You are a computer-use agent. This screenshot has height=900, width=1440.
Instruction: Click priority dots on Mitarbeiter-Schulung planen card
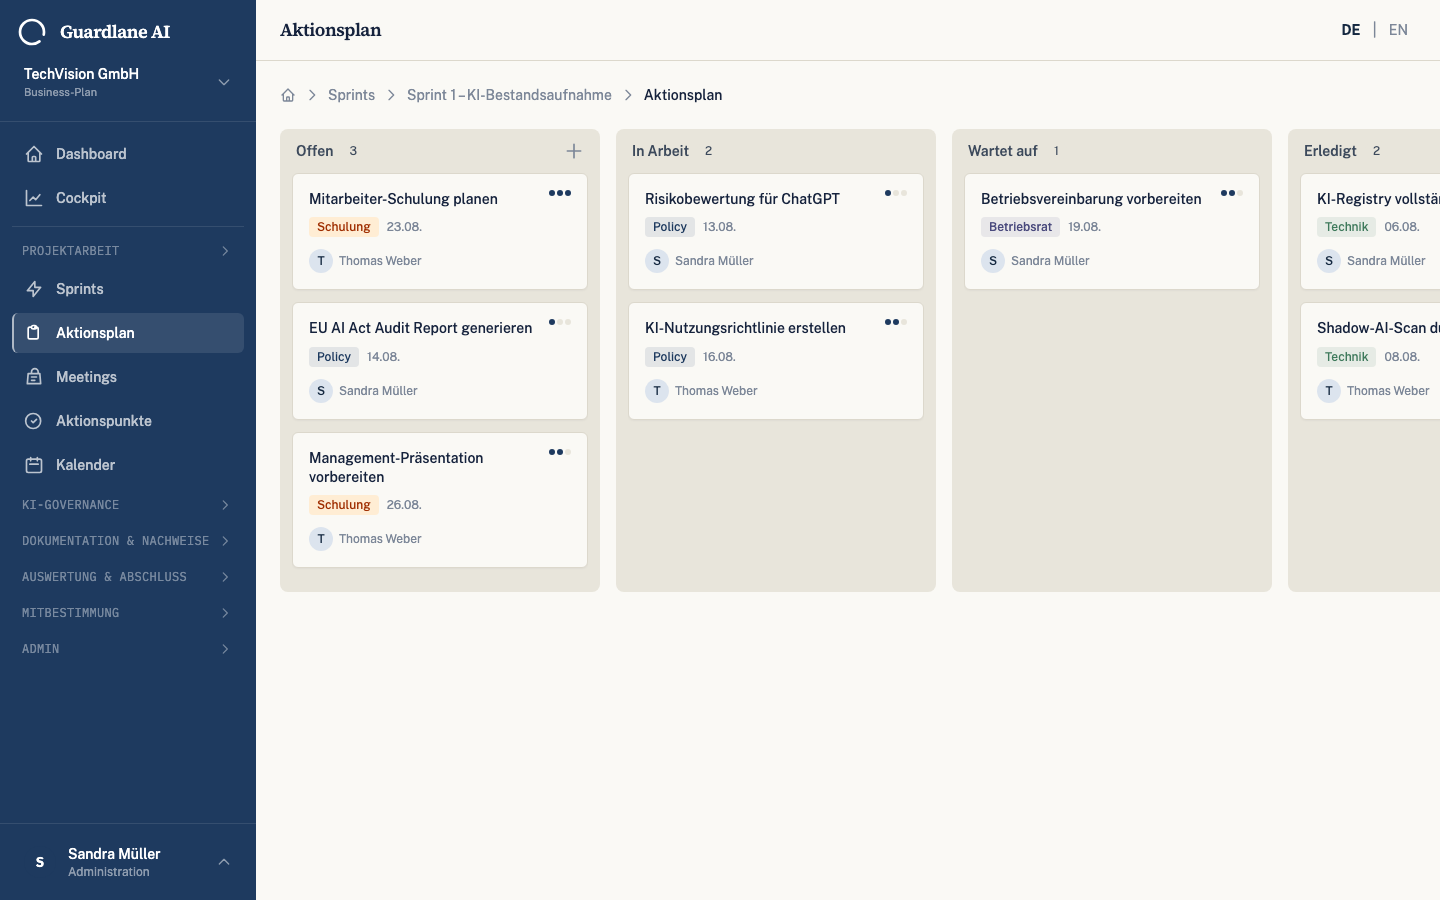click(560, 193)
